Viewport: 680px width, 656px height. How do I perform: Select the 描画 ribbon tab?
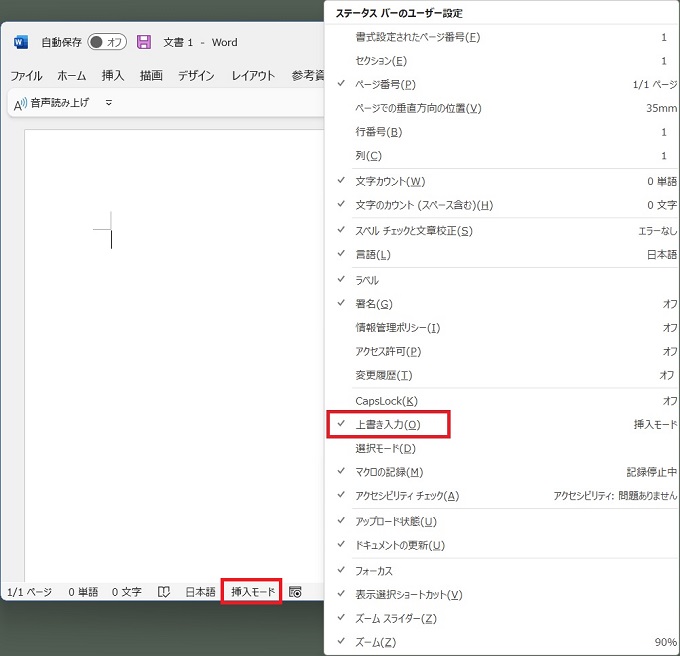[x=151, y=76]
